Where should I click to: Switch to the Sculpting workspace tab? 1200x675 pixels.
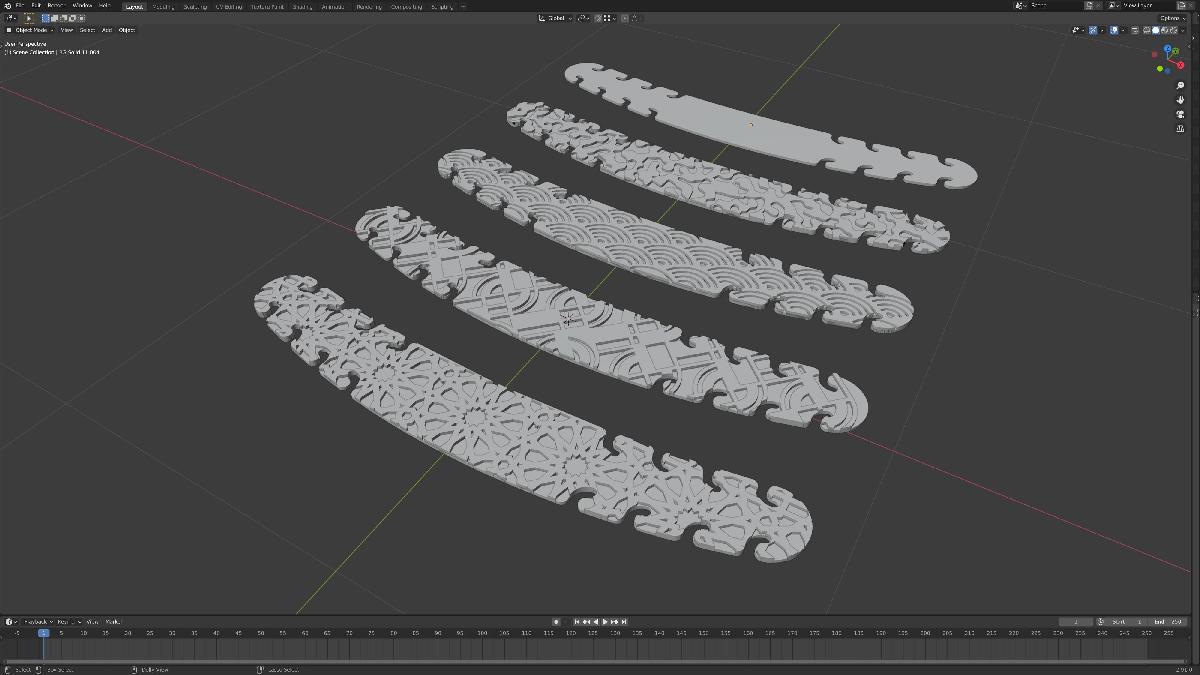pos(194,6)
